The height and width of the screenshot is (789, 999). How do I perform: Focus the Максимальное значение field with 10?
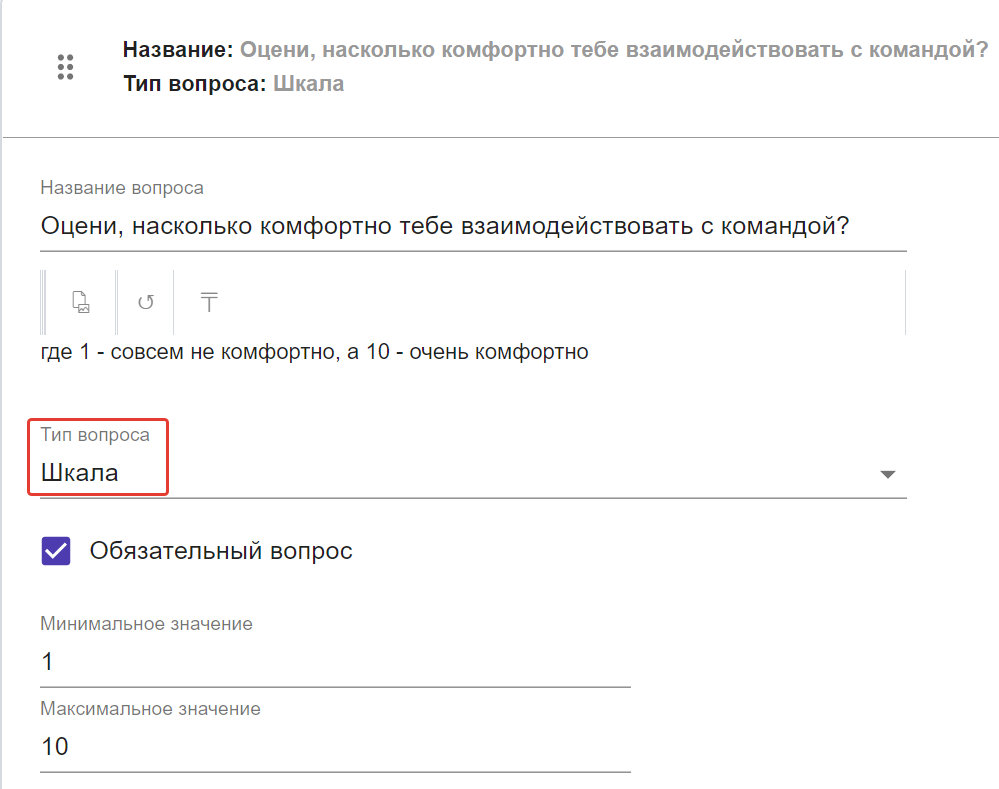(x=335, y=746)
